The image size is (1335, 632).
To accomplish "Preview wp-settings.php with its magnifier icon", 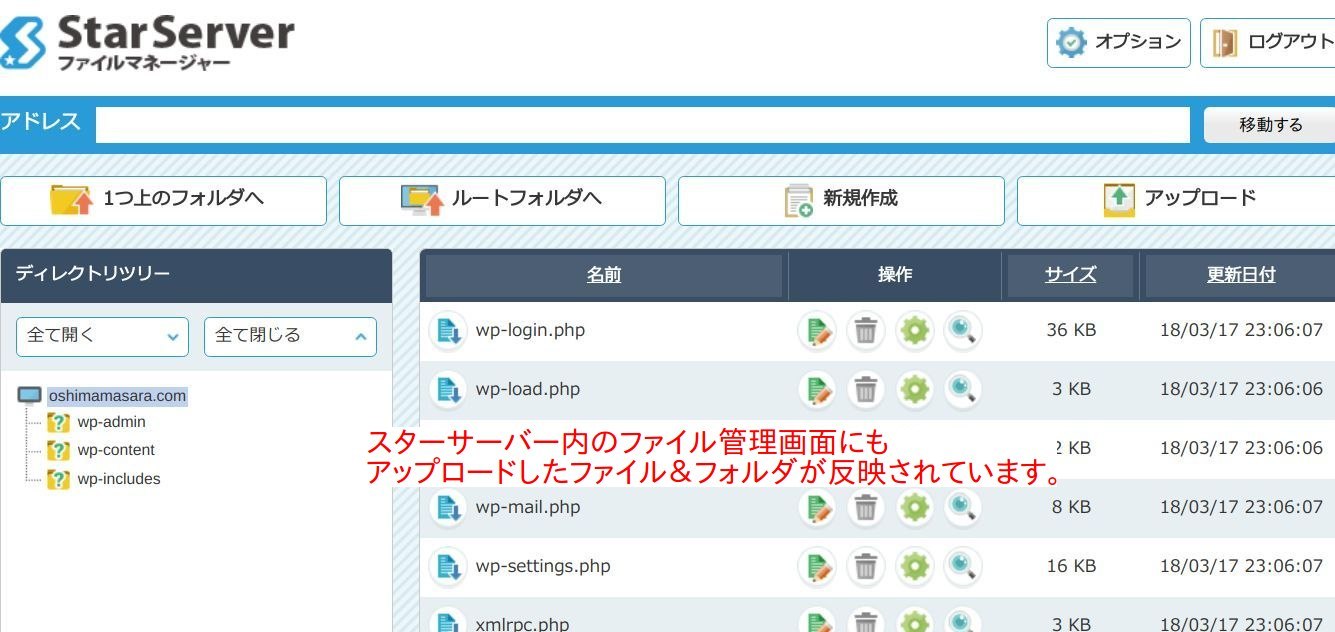I will [963, 566].
